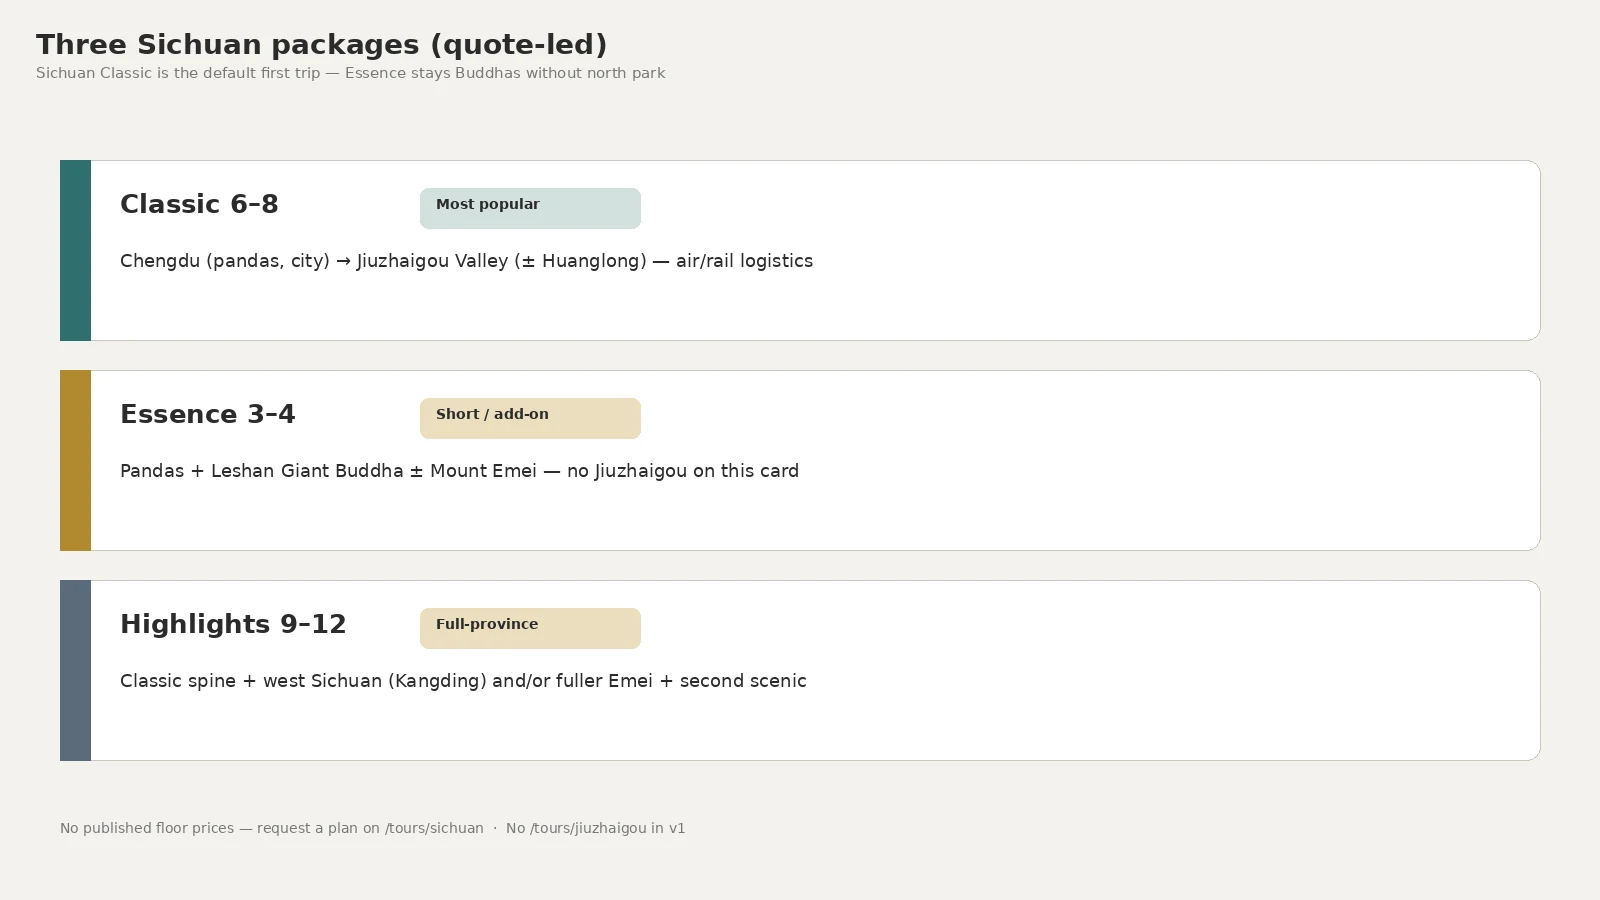Click the "No /tours/jiuzhaigou in v1" footer note
The width and height of the screenshot is (1600, 900).
pyautogui.click(x=596, y=828)
